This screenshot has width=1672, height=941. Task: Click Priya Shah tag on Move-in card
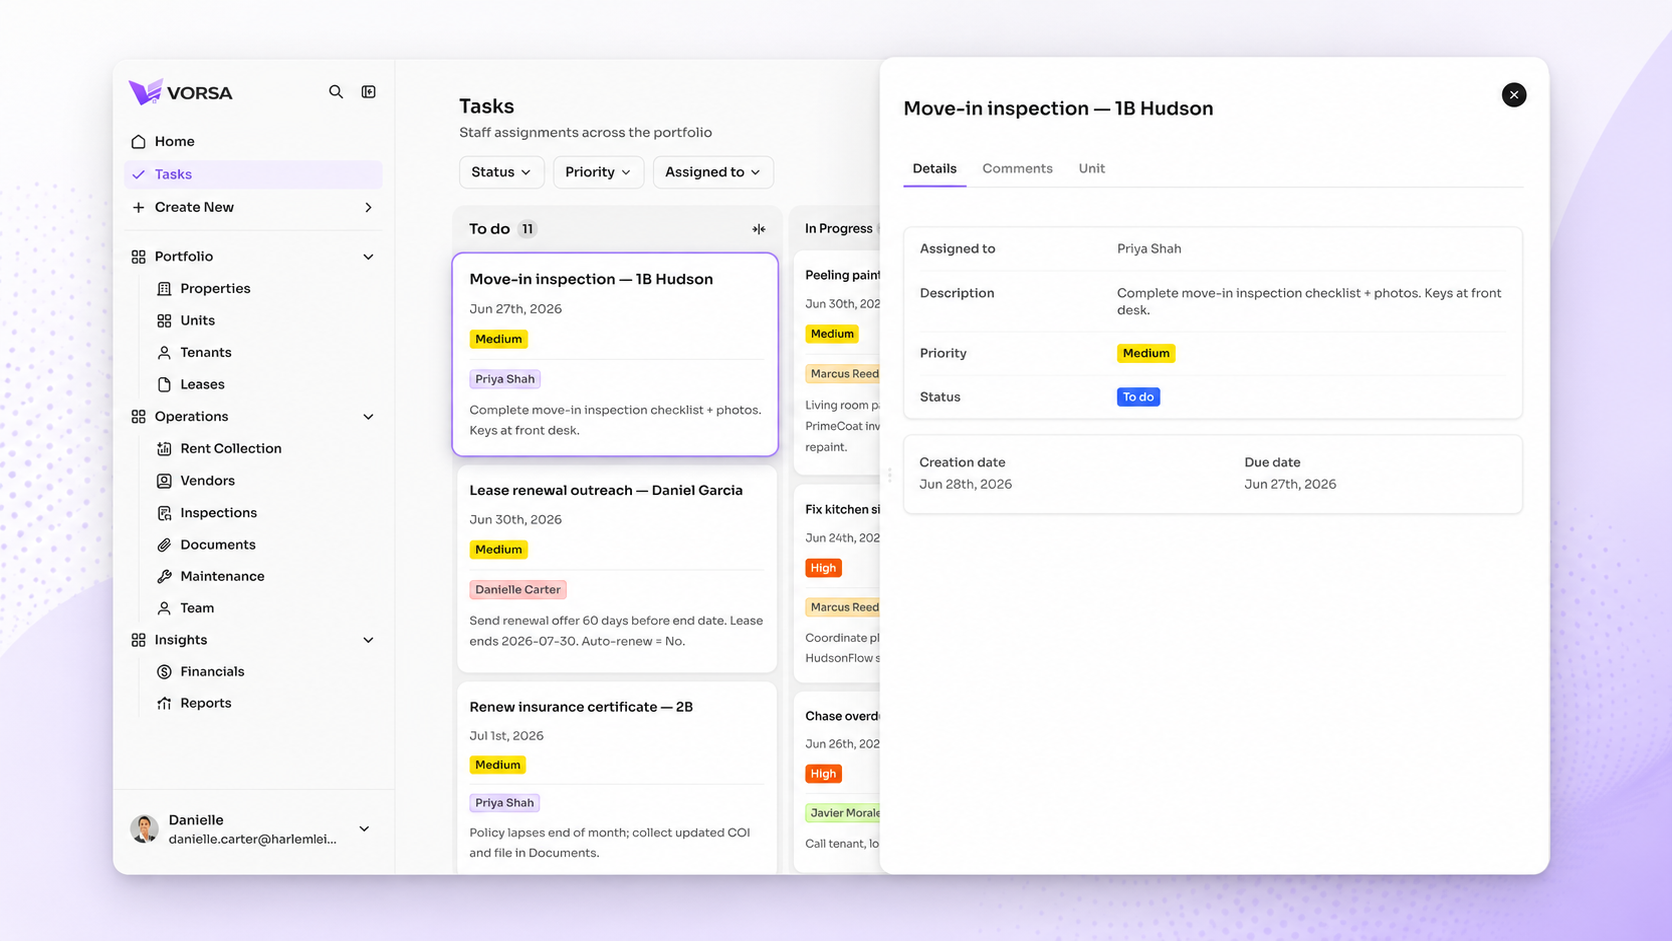(x=505, y=379)
